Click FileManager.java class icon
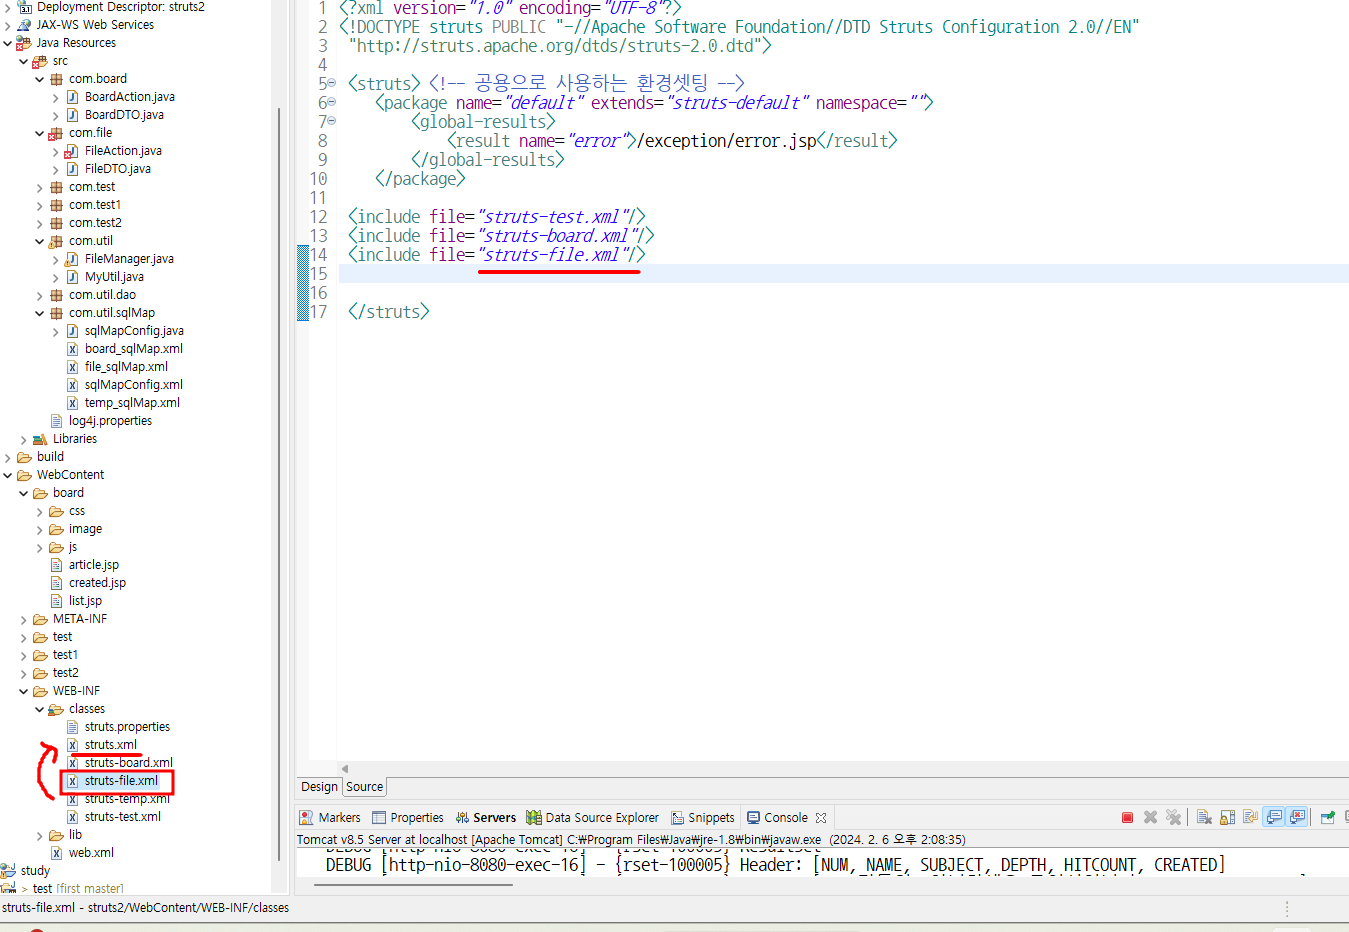The height and width of the screenshot is (932, 1349). tap(72, 259)
